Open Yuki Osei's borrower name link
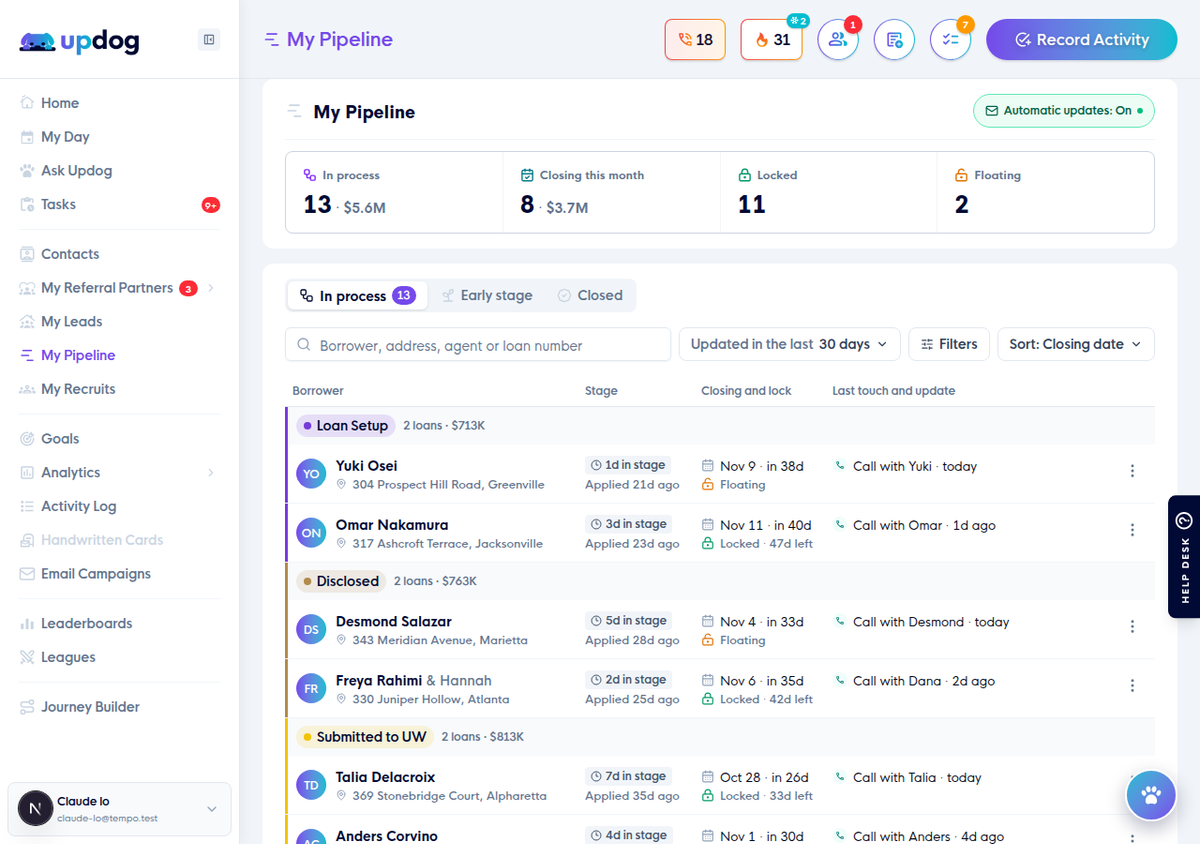1200x844 pixels. click(x=367, y=466)
